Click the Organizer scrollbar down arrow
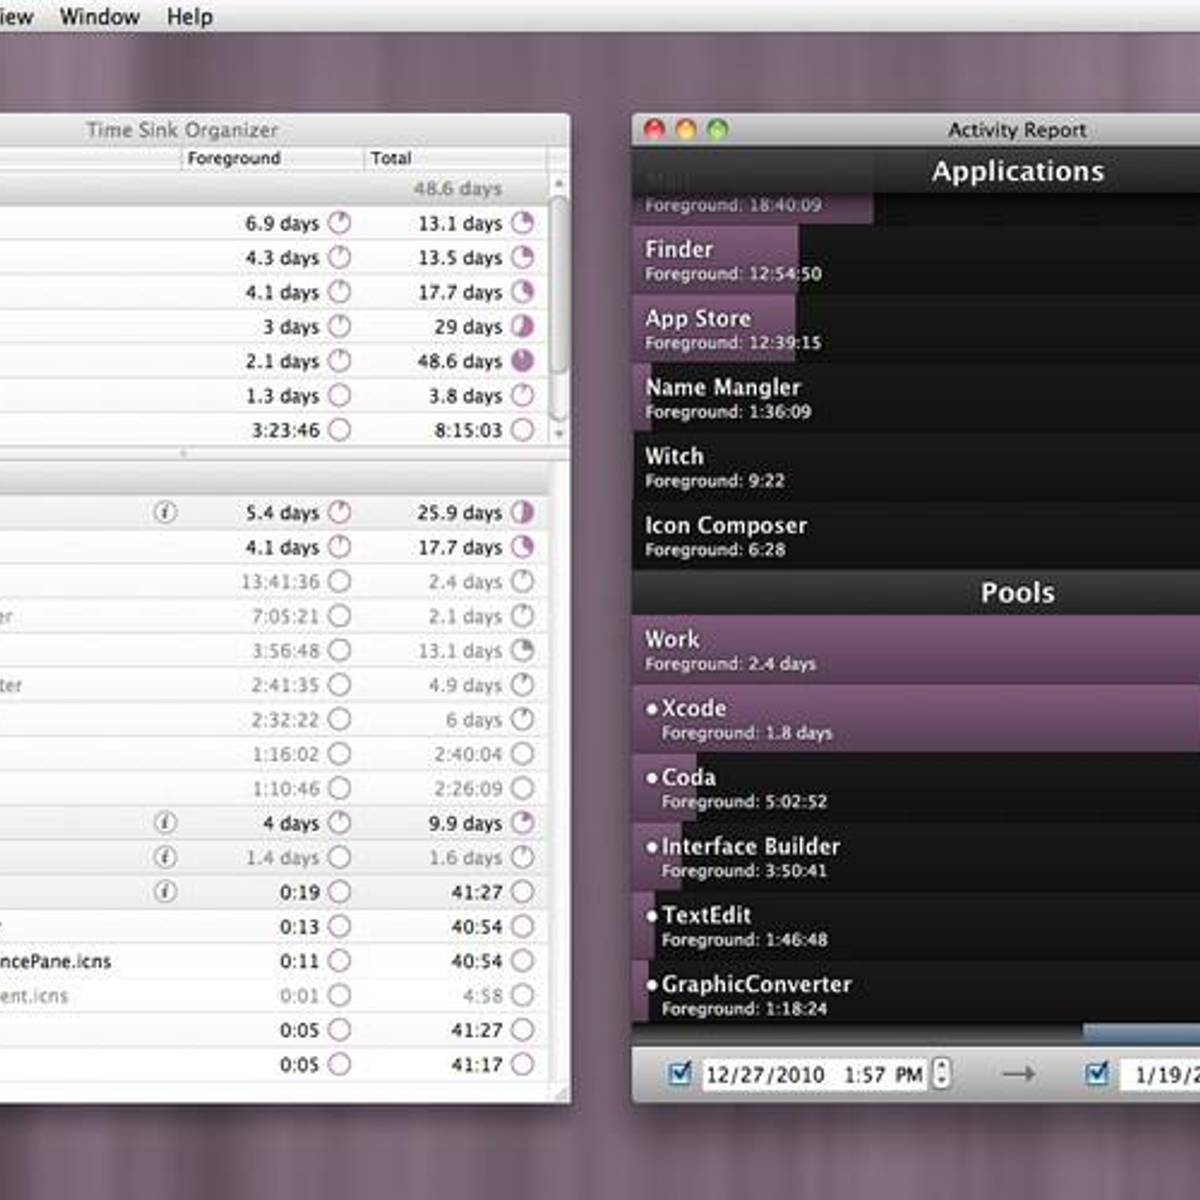The image size is (1200, 1200). [x=559, y=434]
